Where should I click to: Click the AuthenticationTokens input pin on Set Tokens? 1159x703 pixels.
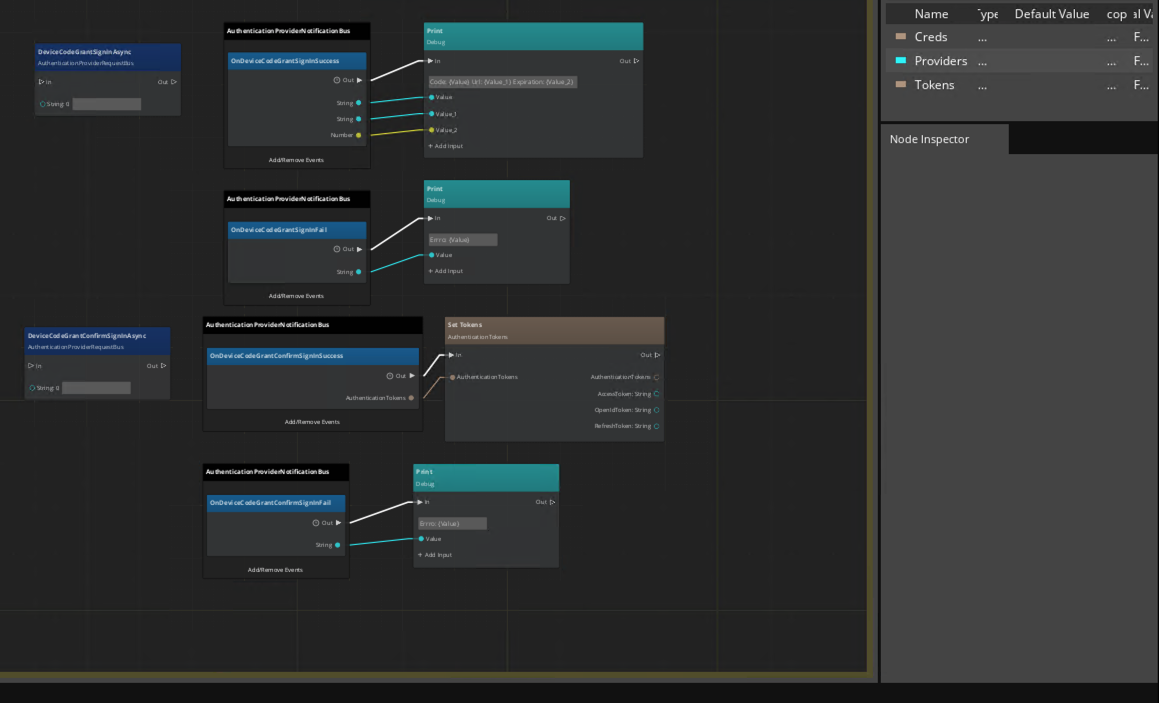(452, 377)
